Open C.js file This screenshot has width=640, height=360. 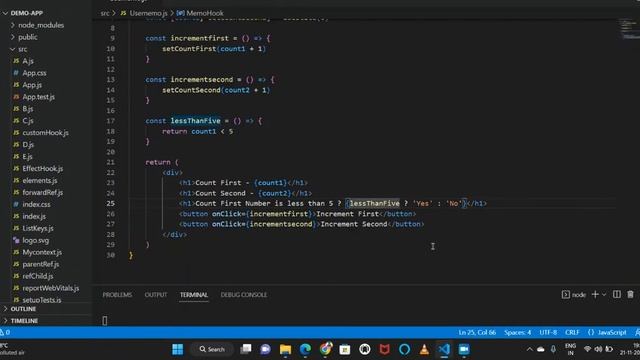28,121
